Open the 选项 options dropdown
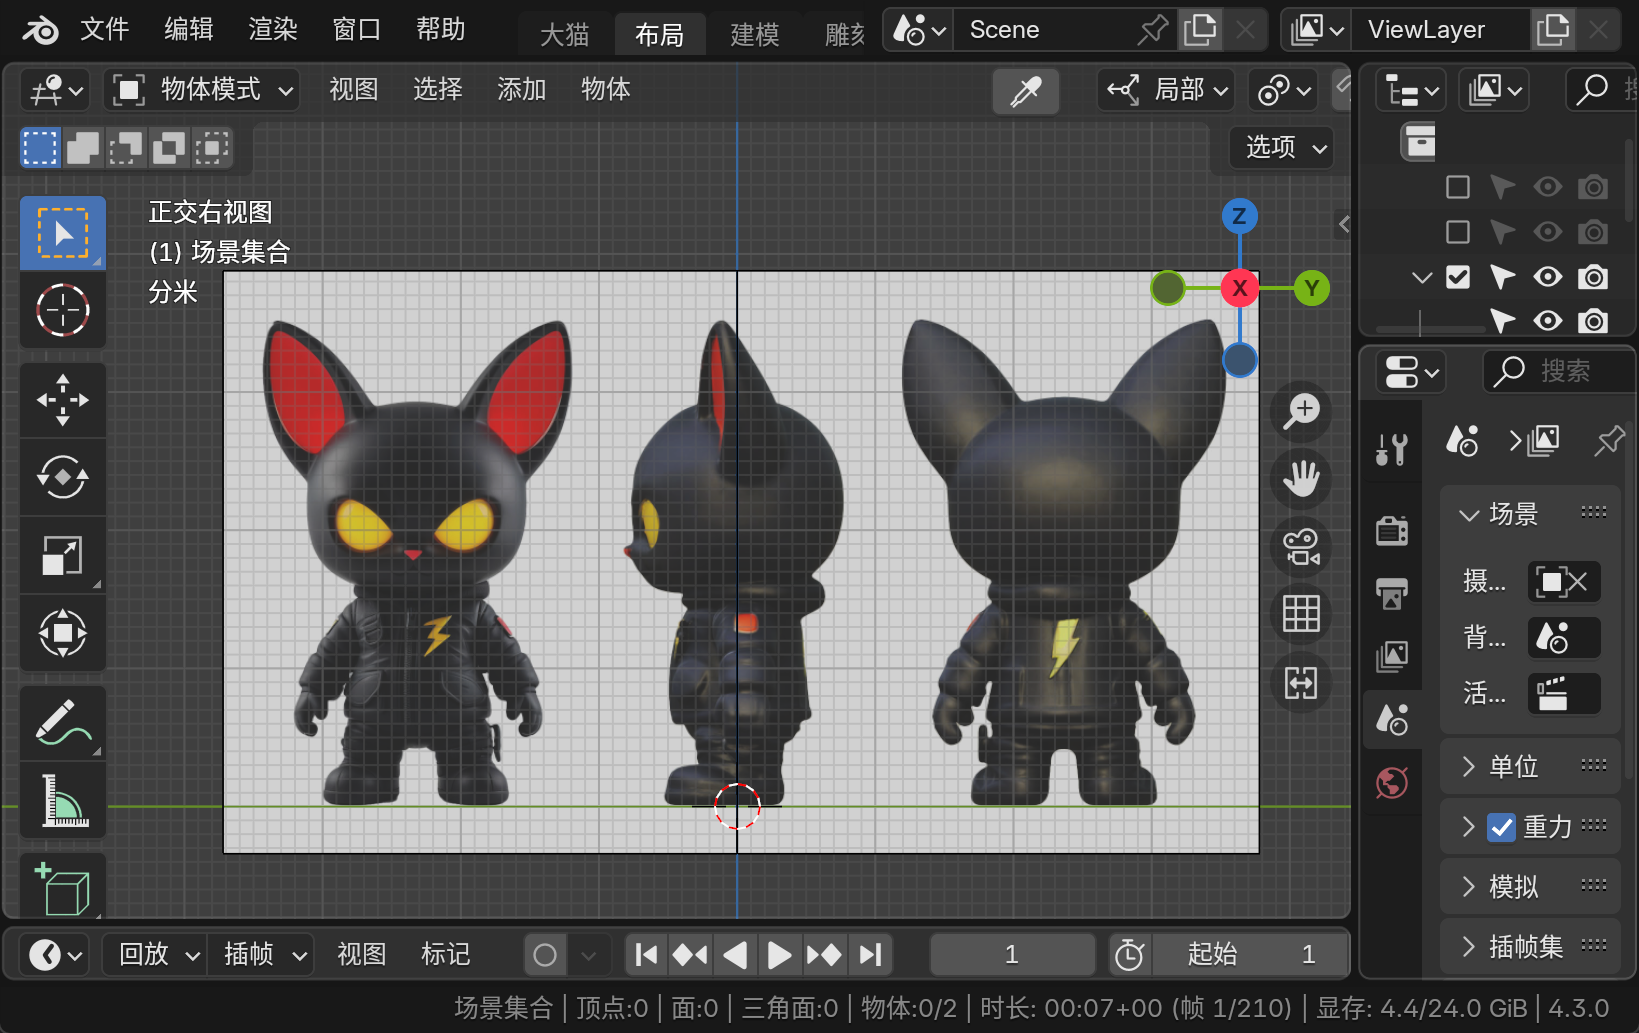 tap(1282, 148)
